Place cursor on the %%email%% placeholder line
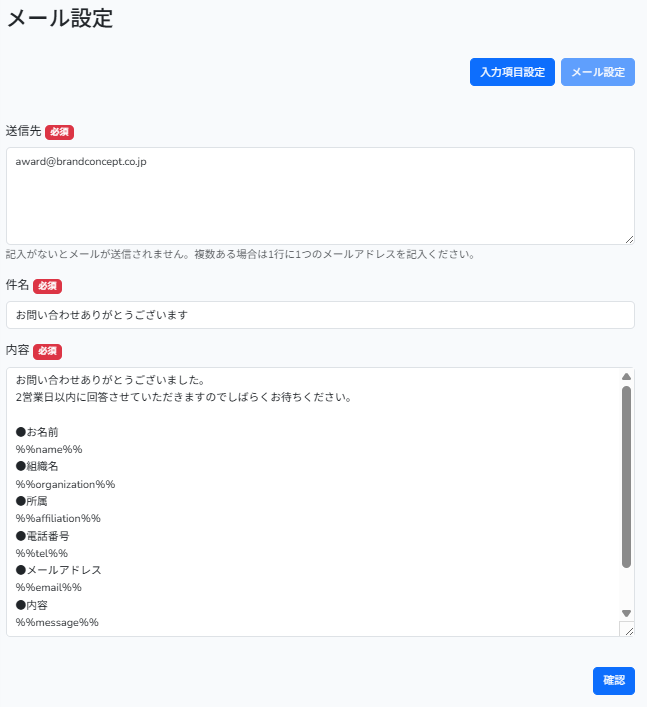Image resolution: width=647 pixels, height=707 pixels. [49, 587]
